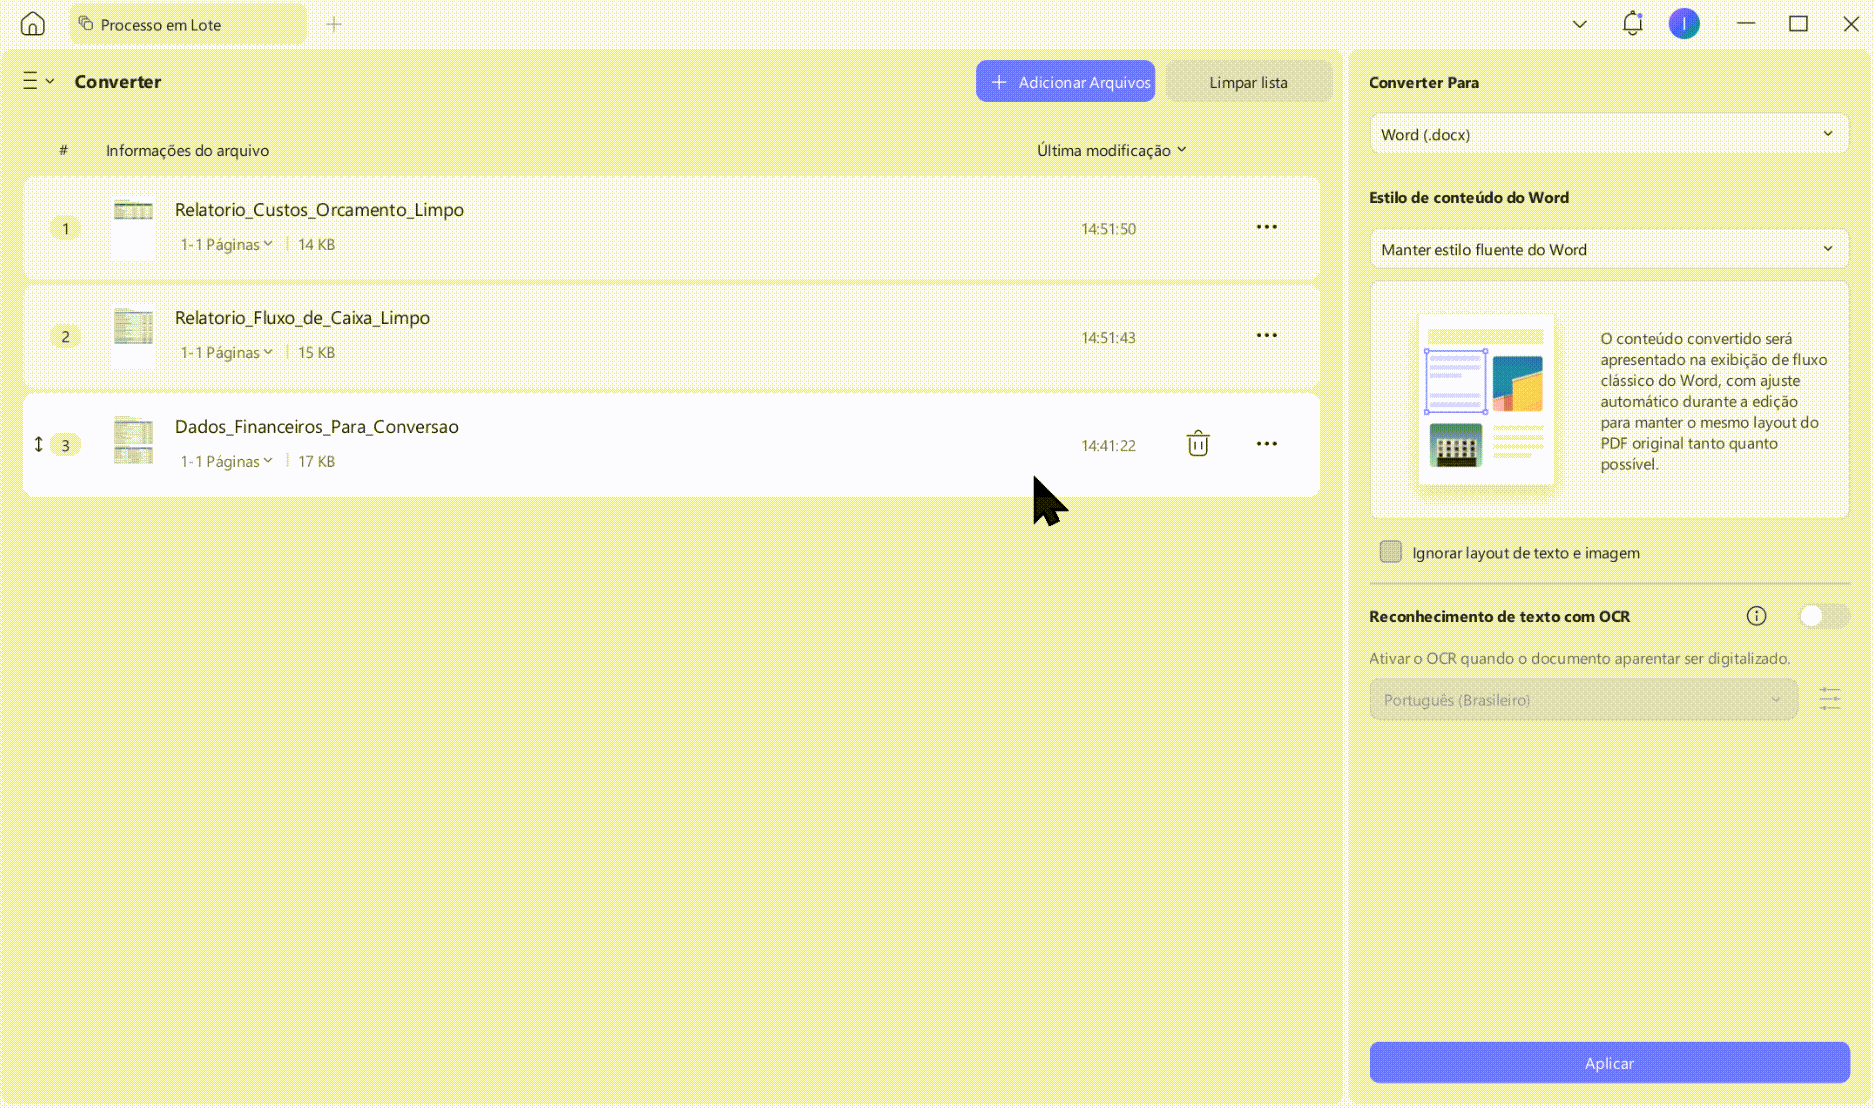Open notifications bell icon

click(1632, 23)
